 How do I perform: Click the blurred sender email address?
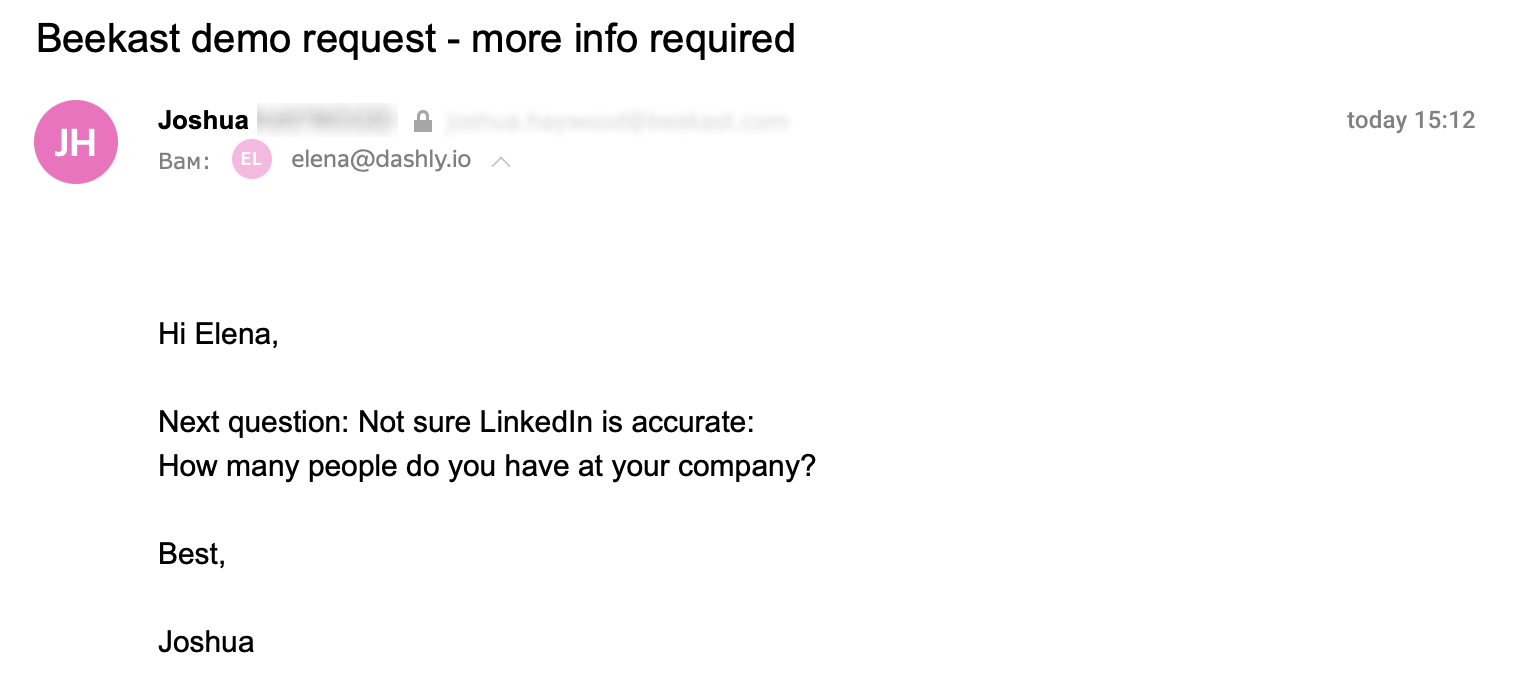coord(617,122)
